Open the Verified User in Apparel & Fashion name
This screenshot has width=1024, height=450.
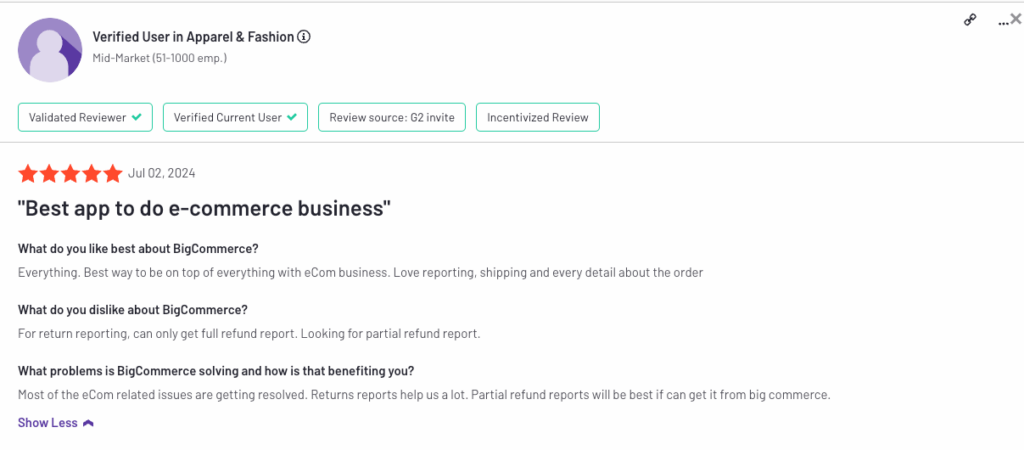193,37
